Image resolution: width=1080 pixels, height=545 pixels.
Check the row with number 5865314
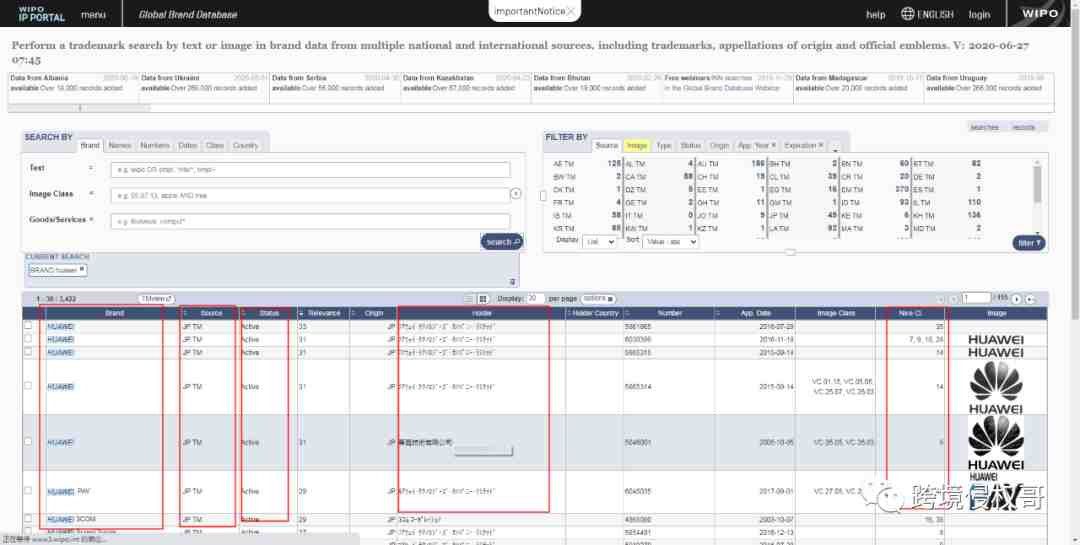coord(28,386)
